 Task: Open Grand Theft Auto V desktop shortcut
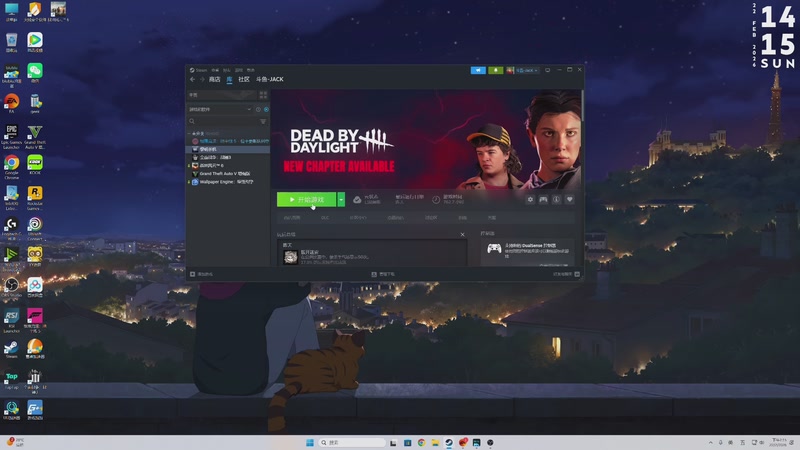pyautogui.click(x=35, y=137)
